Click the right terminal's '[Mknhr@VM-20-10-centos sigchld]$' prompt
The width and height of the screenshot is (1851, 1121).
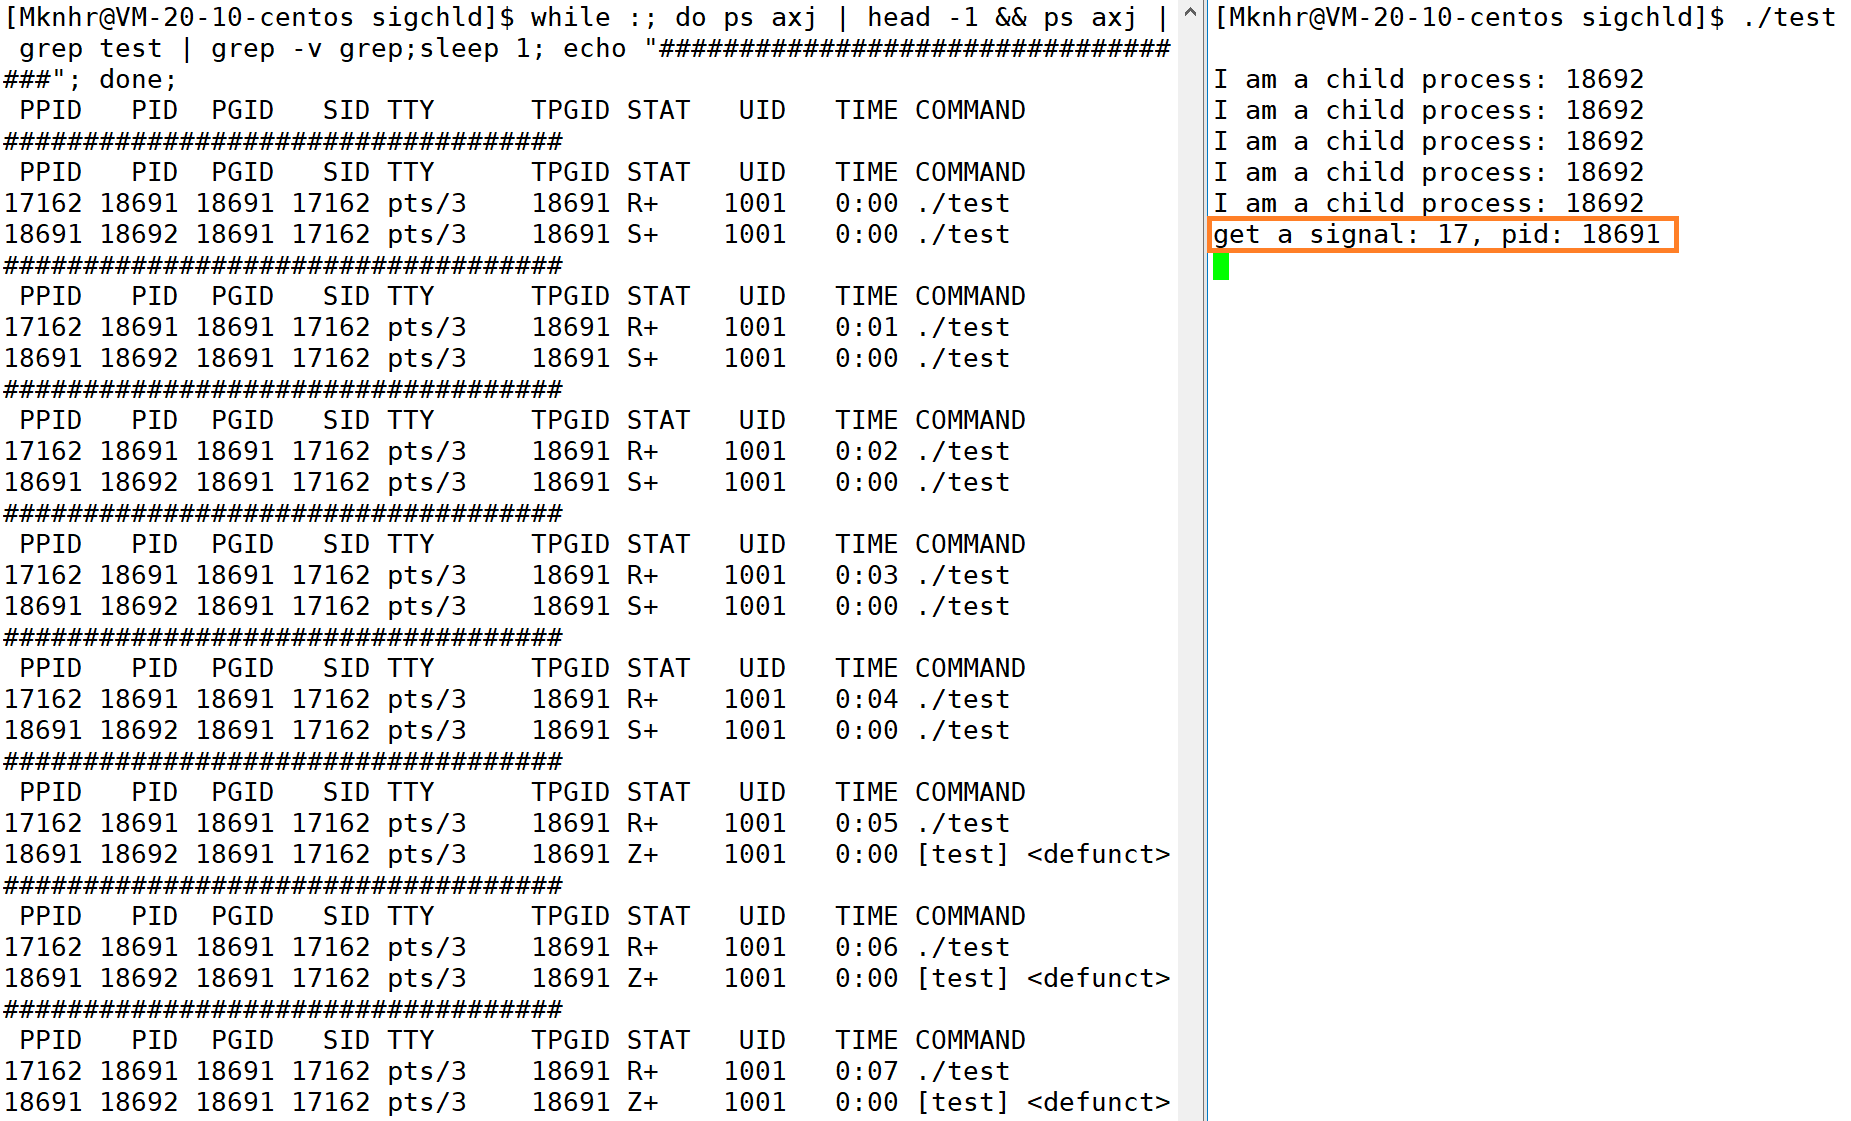[x=1469, y=18]
